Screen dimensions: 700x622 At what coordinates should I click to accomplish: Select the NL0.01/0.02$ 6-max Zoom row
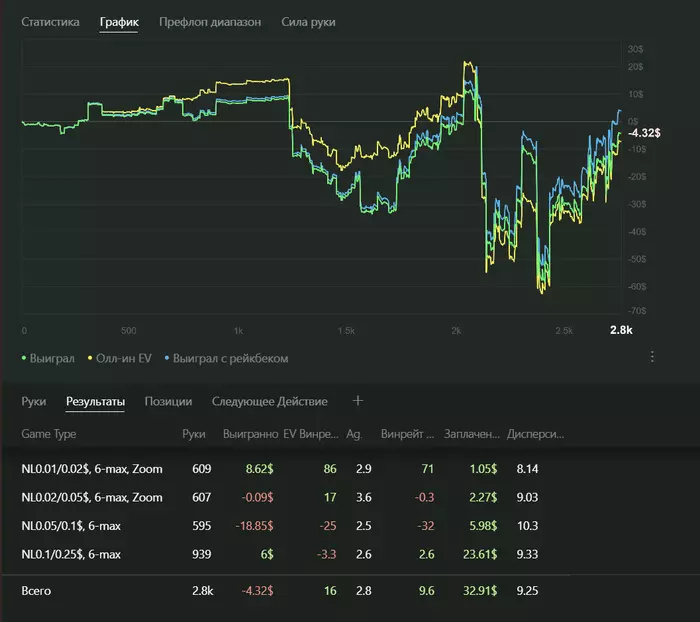tap(92, 468)
